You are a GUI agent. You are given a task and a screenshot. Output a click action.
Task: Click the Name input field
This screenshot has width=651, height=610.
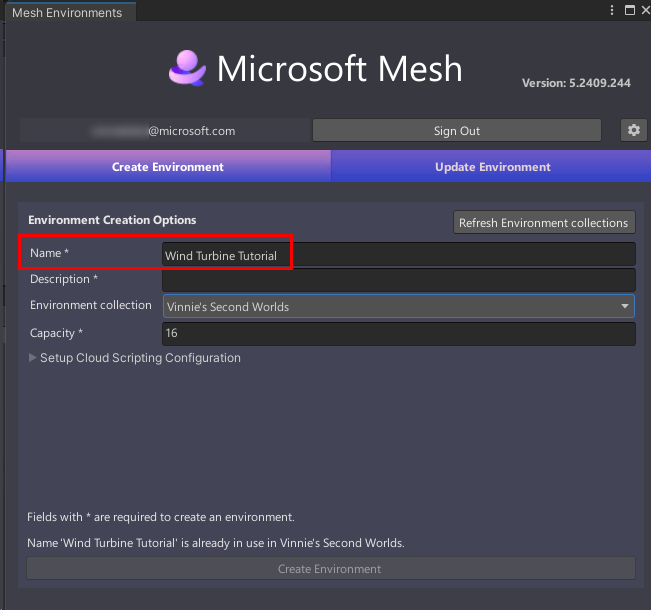(399, 254)
